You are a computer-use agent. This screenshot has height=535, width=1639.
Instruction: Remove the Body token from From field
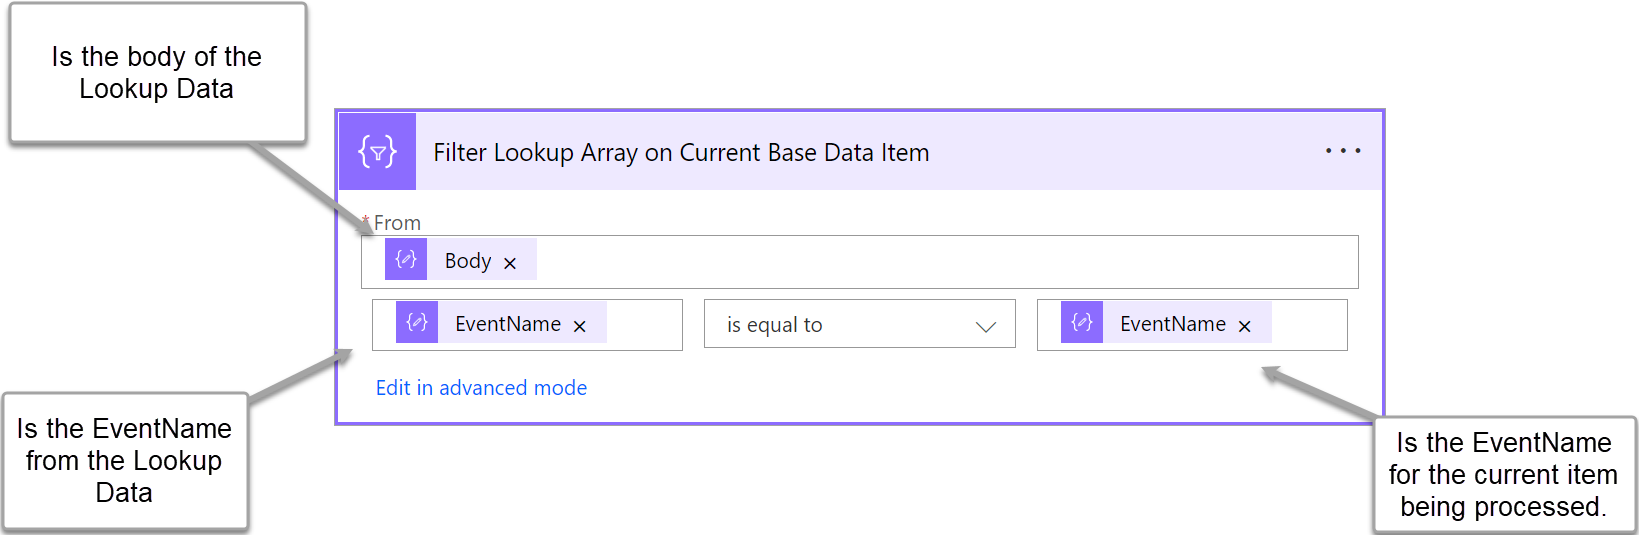click(510, 263)
